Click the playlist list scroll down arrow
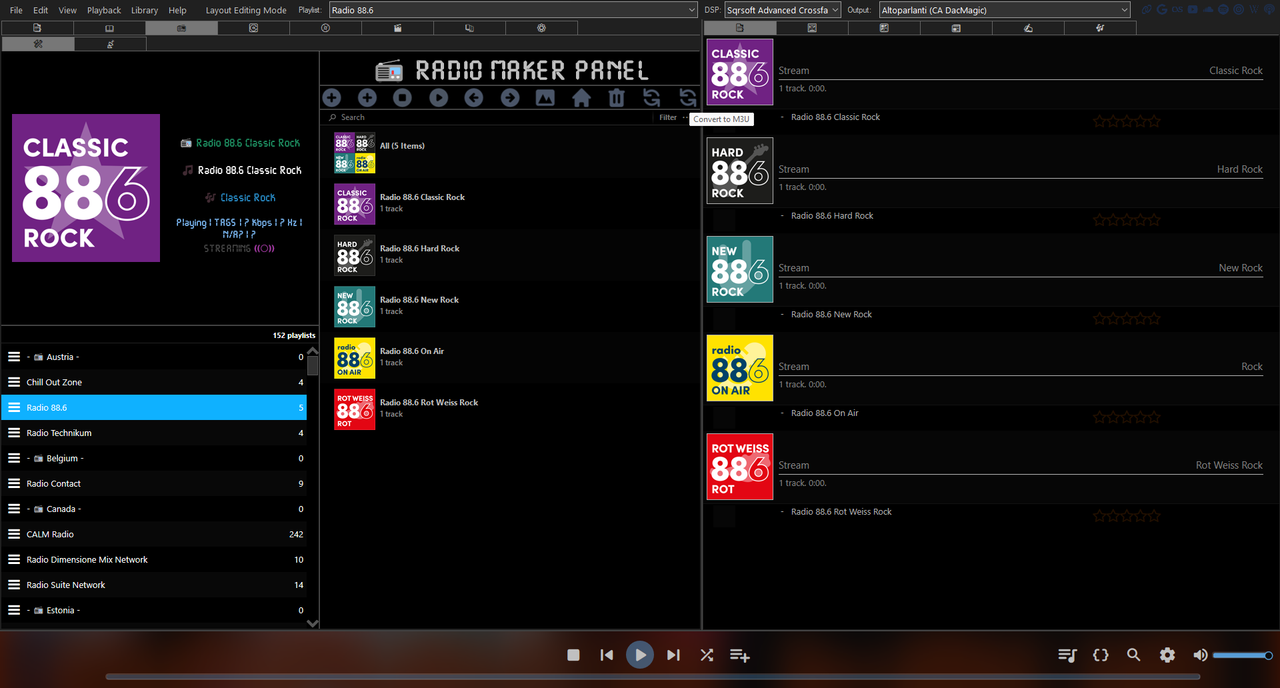The height and width of the screenshot is (688, 1280). click(x=312, y=622)
